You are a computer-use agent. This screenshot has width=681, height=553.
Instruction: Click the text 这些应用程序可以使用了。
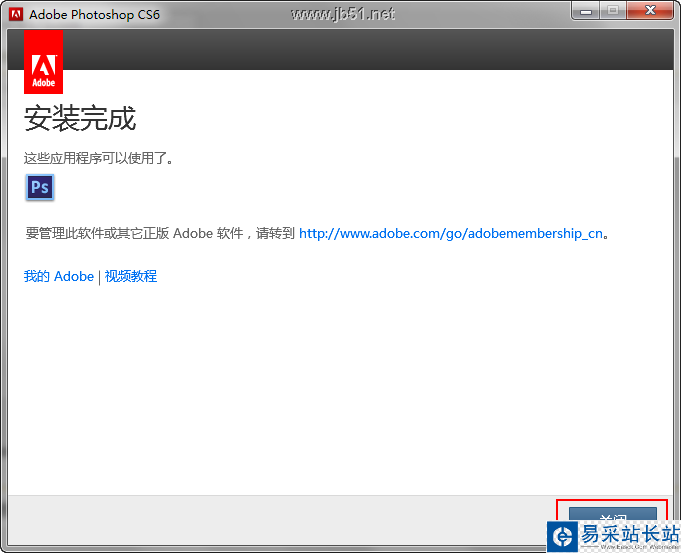99,158
